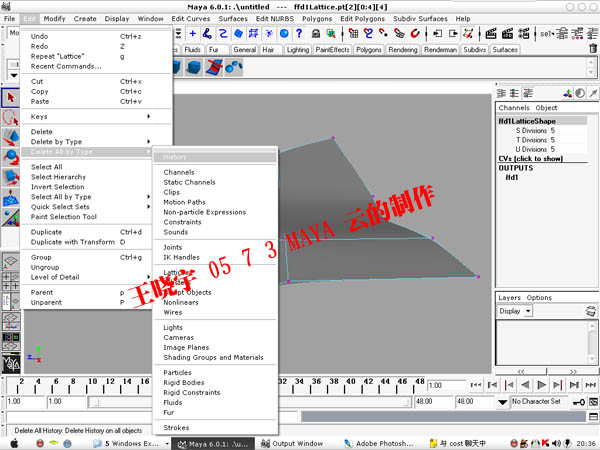Click the Apple logo in the taskbar
The width and height of the screenshot is (600, 450).
pyautogui.click(x=14, y=443)
